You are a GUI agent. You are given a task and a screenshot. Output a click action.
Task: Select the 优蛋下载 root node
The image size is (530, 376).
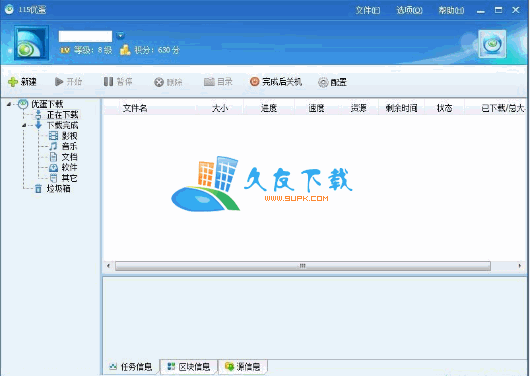tap(47, 104)
